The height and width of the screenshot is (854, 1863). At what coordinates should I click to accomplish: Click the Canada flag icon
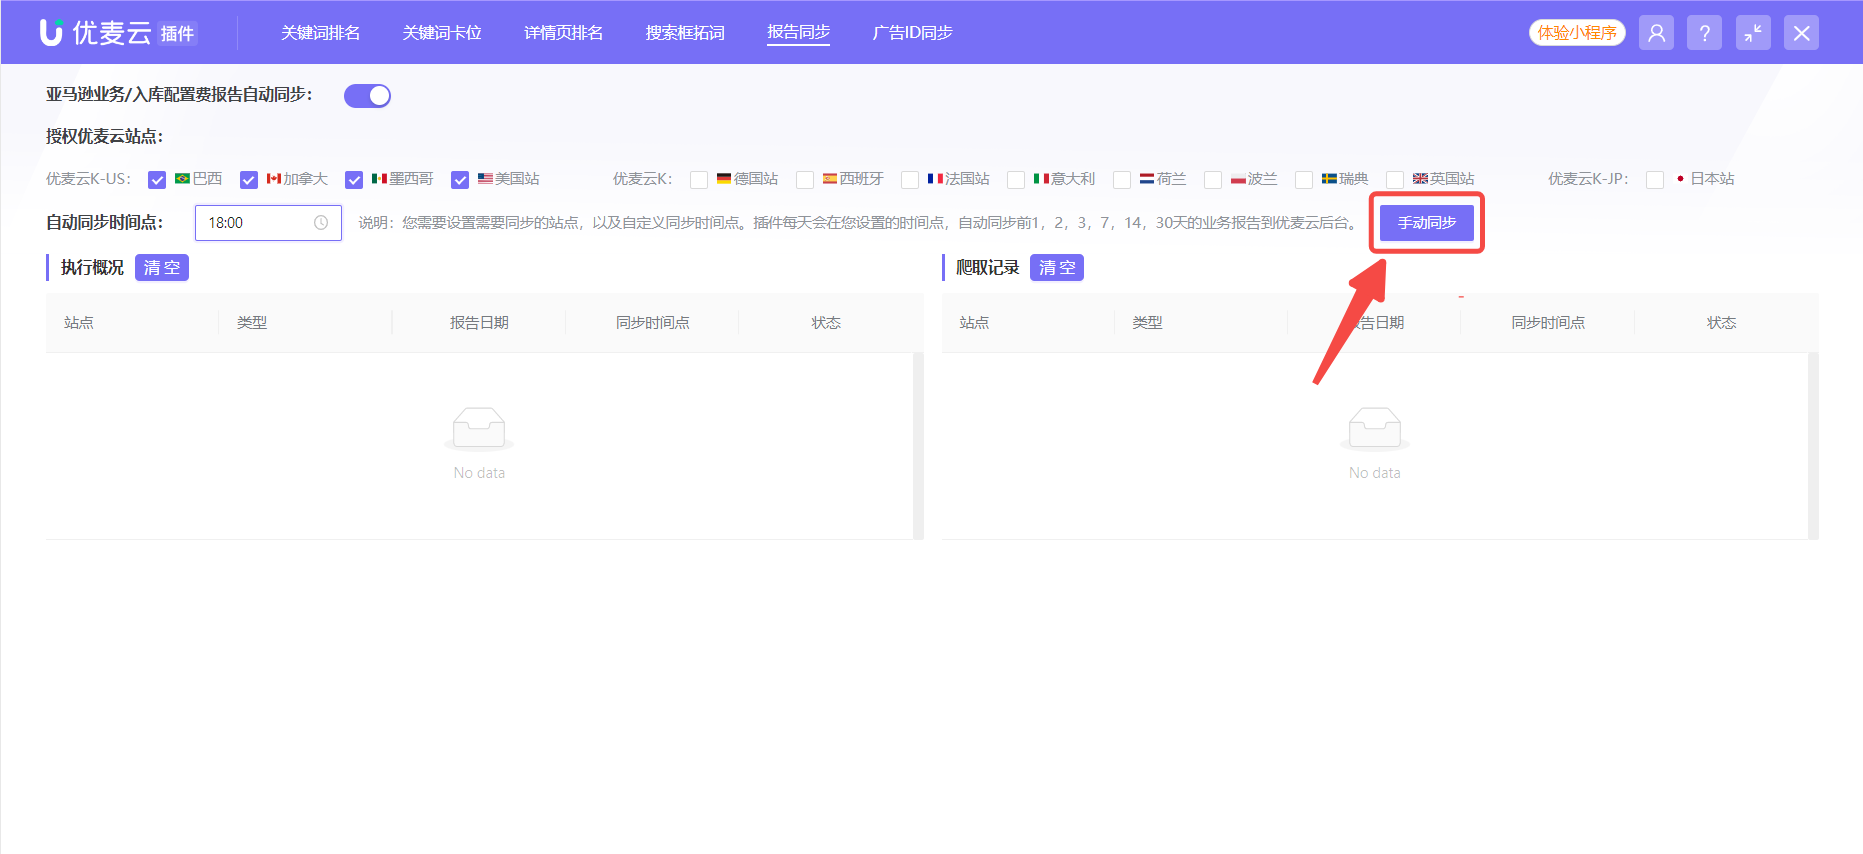tap(274, 179)
